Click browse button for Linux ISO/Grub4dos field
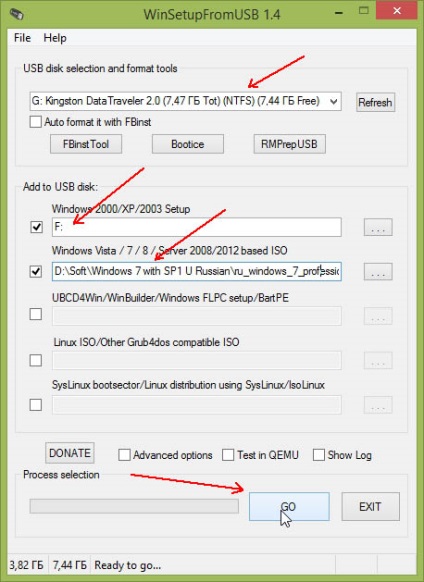 (378, 360)
